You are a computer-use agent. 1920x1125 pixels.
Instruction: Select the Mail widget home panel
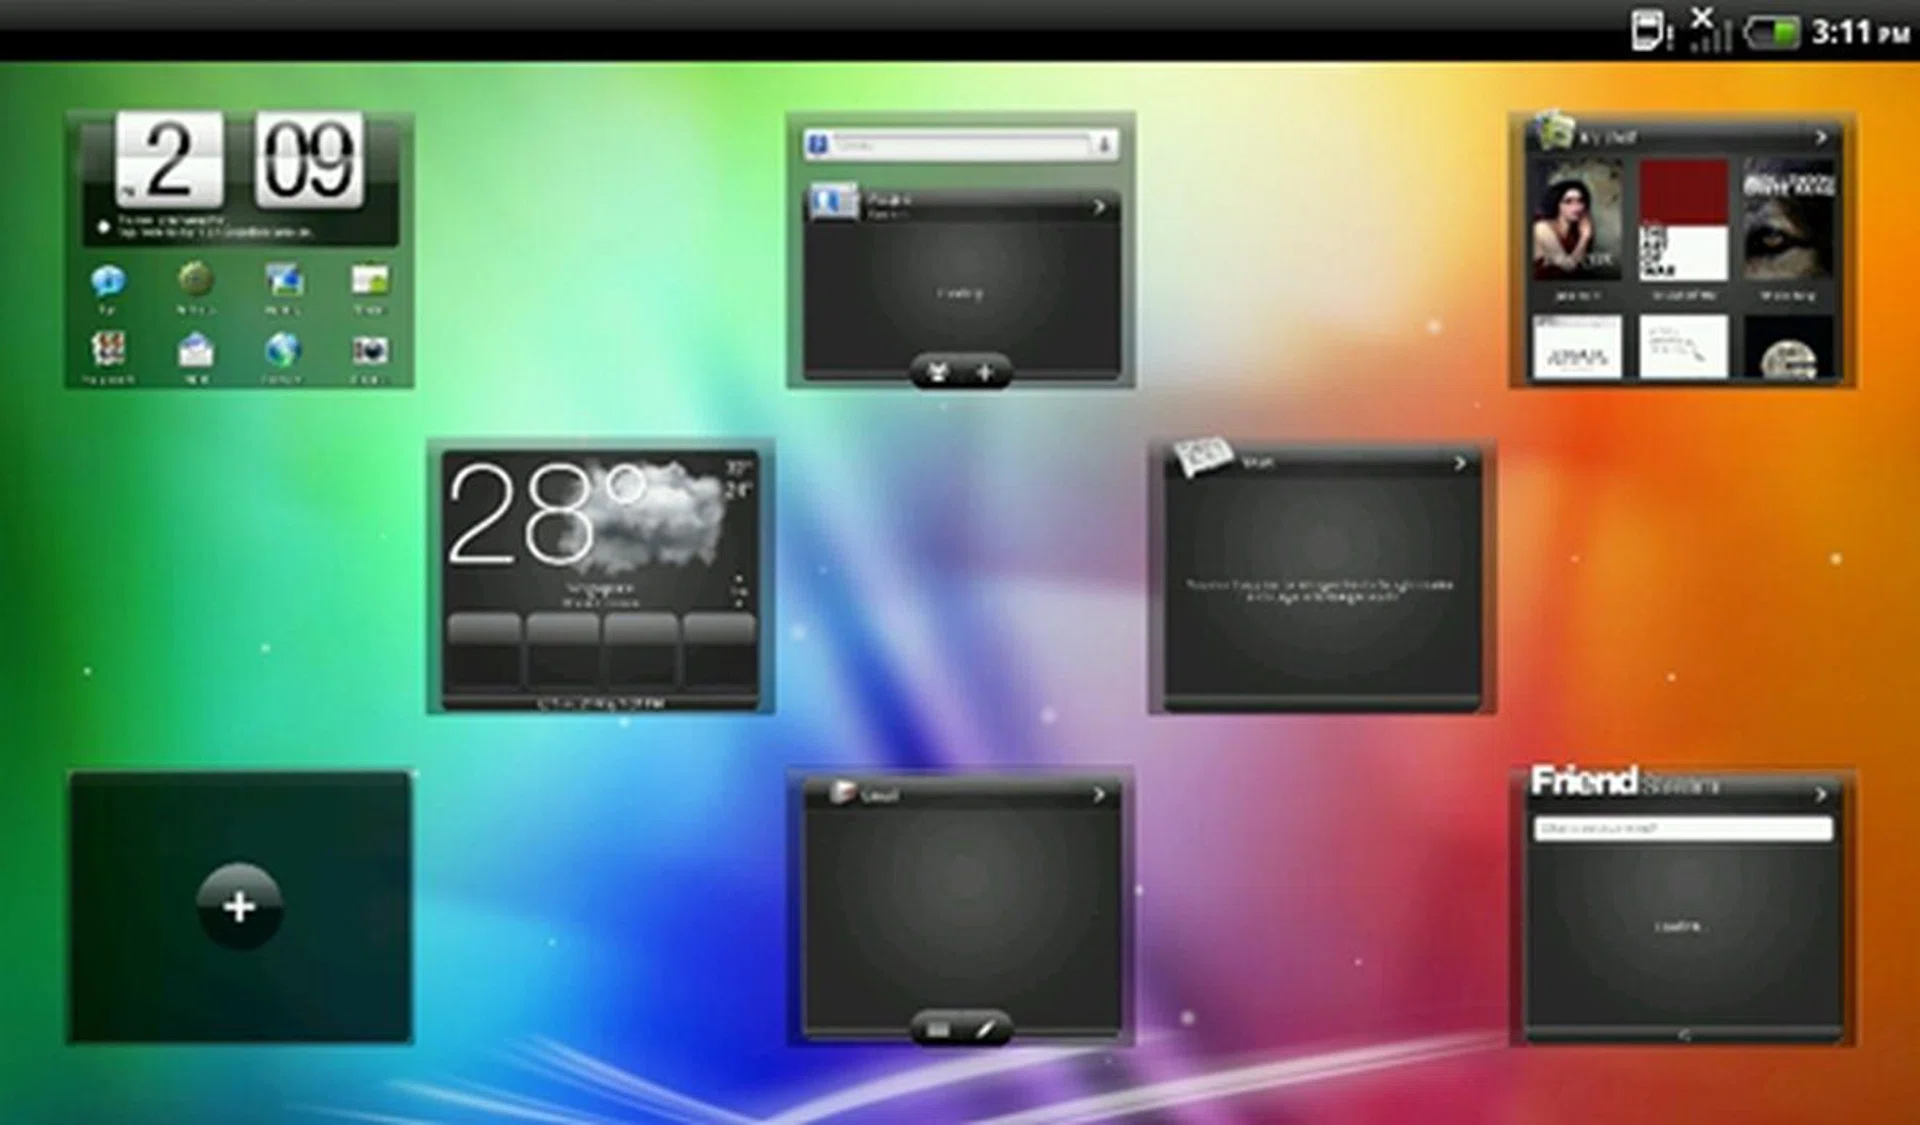point(1321,578)
